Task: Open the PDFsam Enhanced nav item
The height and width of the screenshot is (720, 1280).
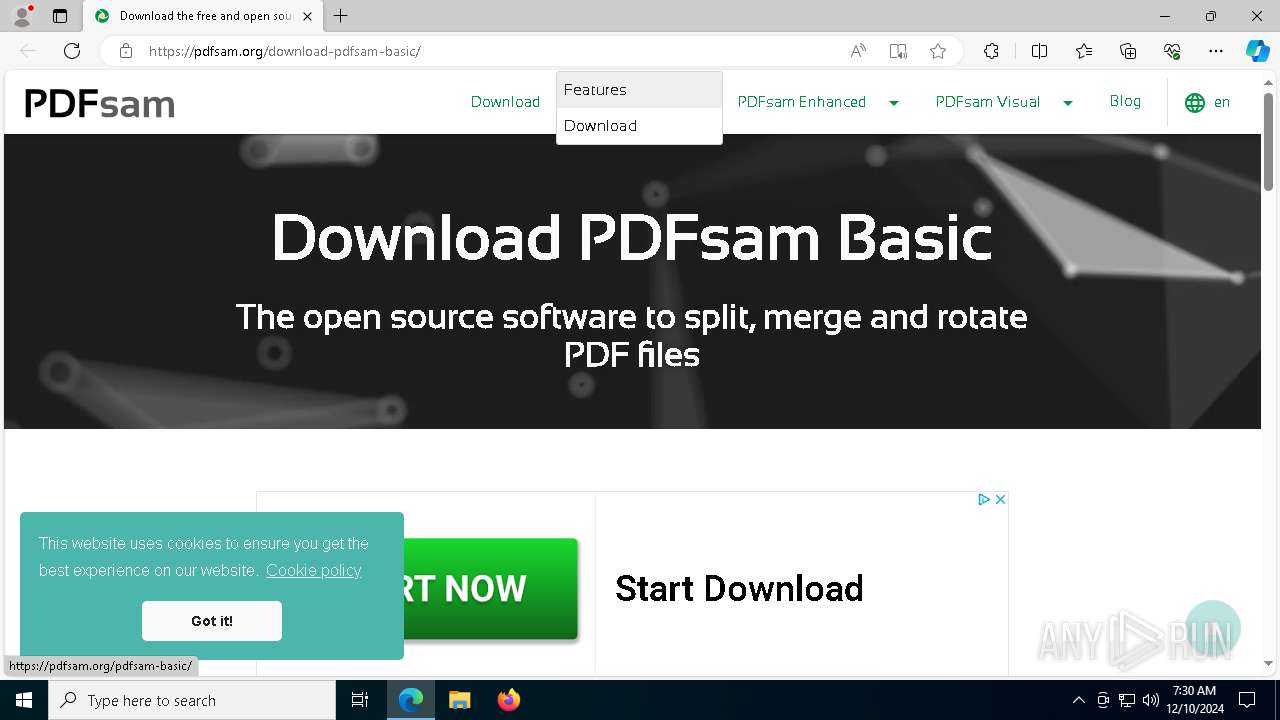Action: point(802,102)
